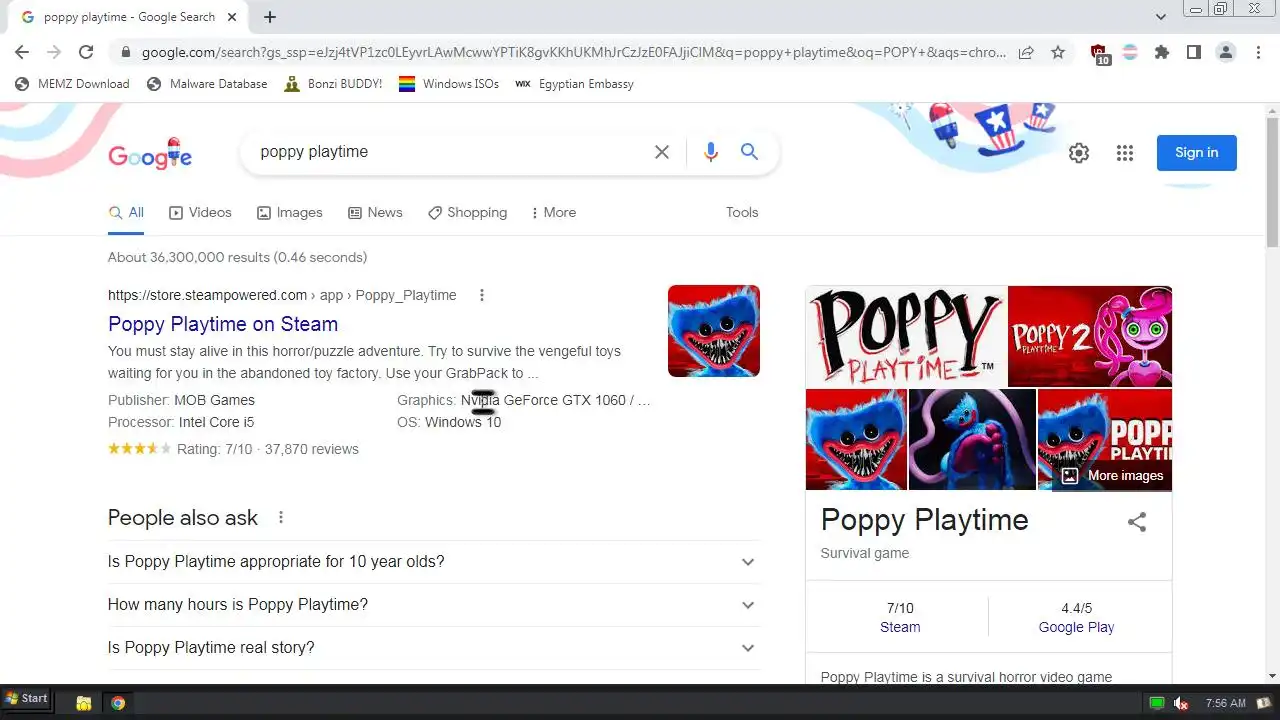Open the Windows ISOs bookmark
1280x720 pixels.
(449, 84)
